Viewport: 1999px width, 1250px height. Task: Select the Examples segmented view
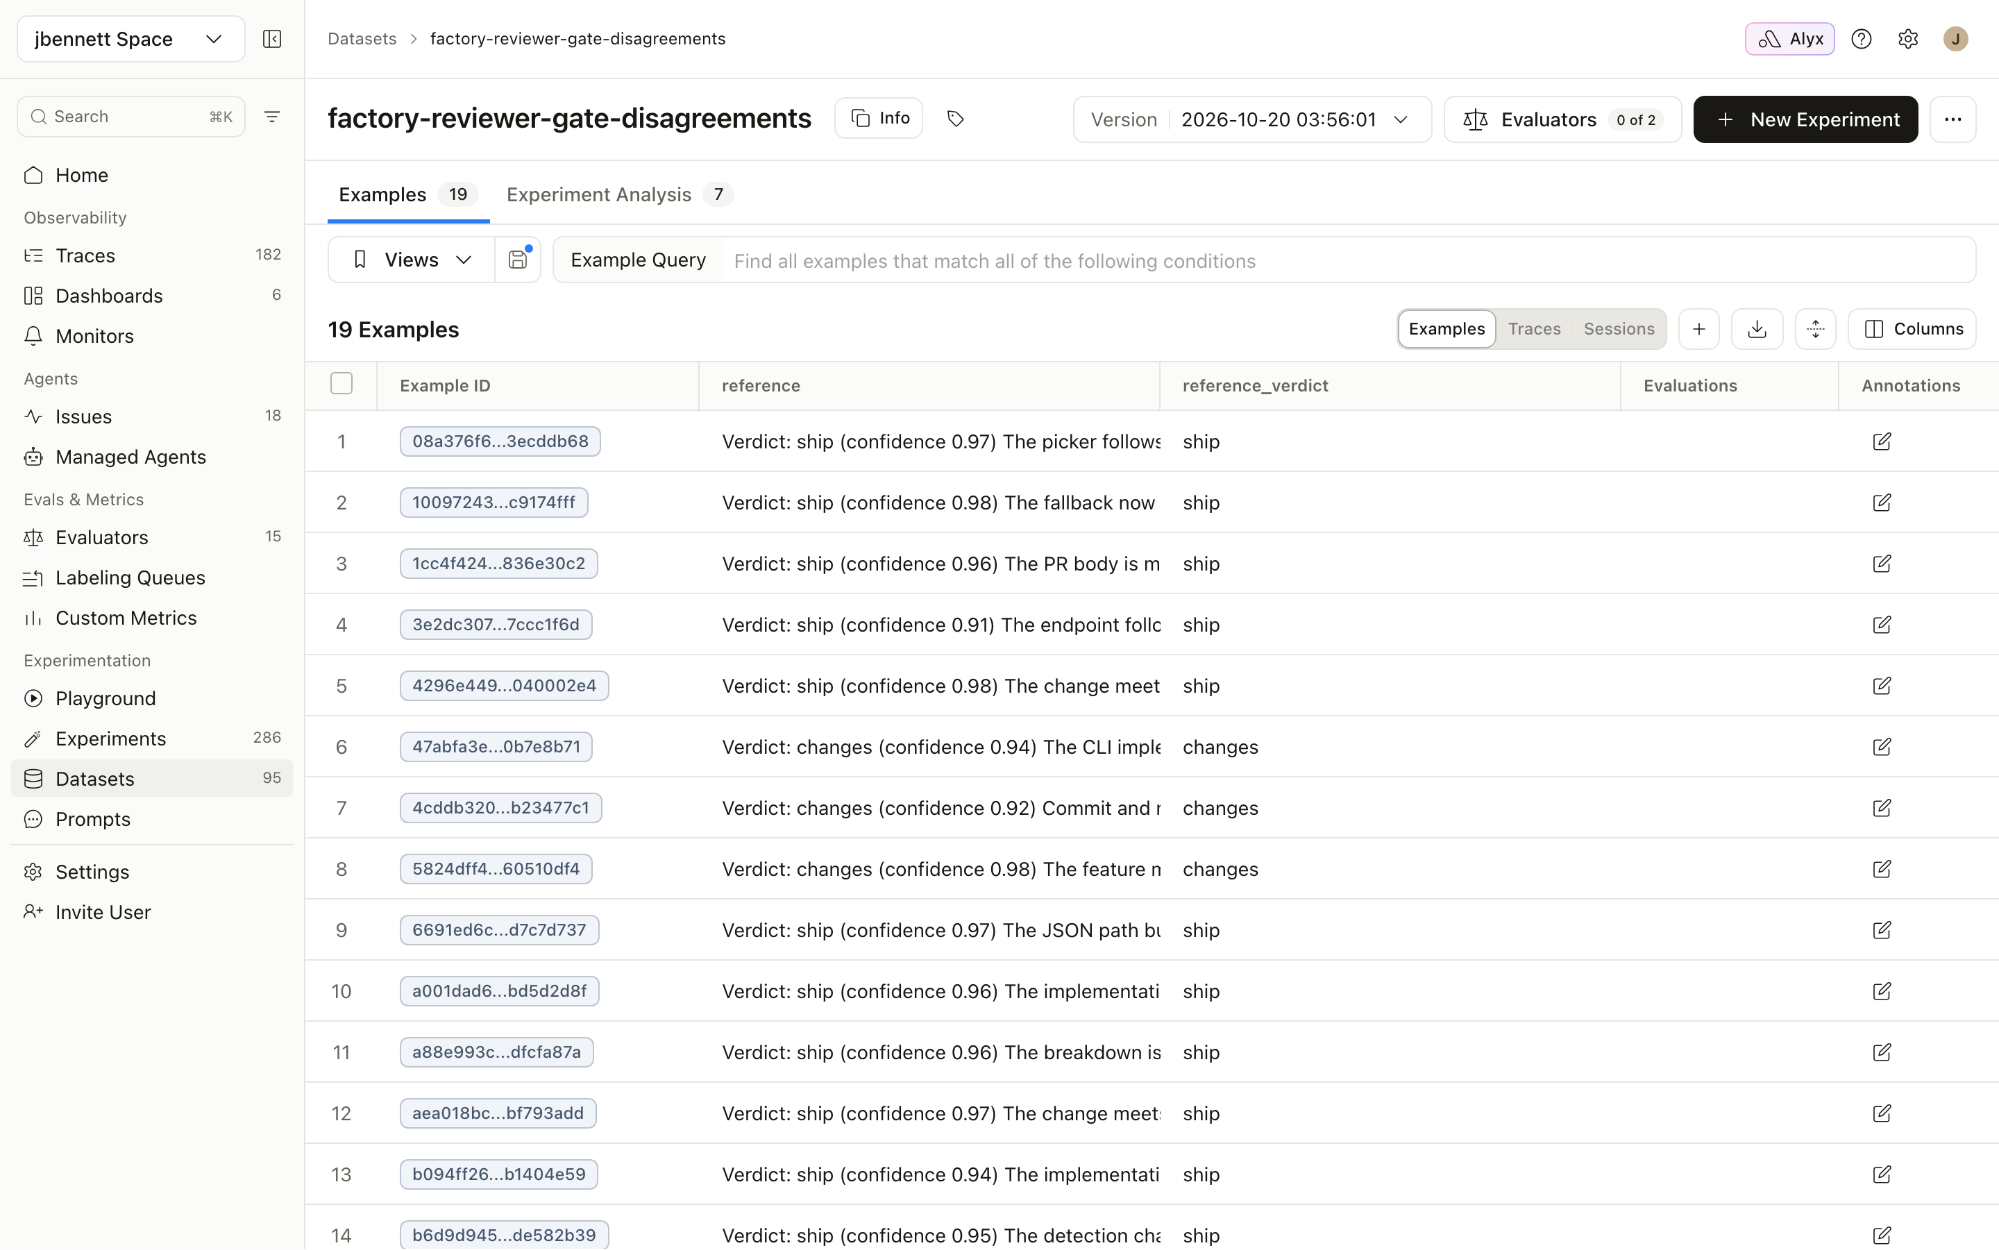click(1447, 329)
